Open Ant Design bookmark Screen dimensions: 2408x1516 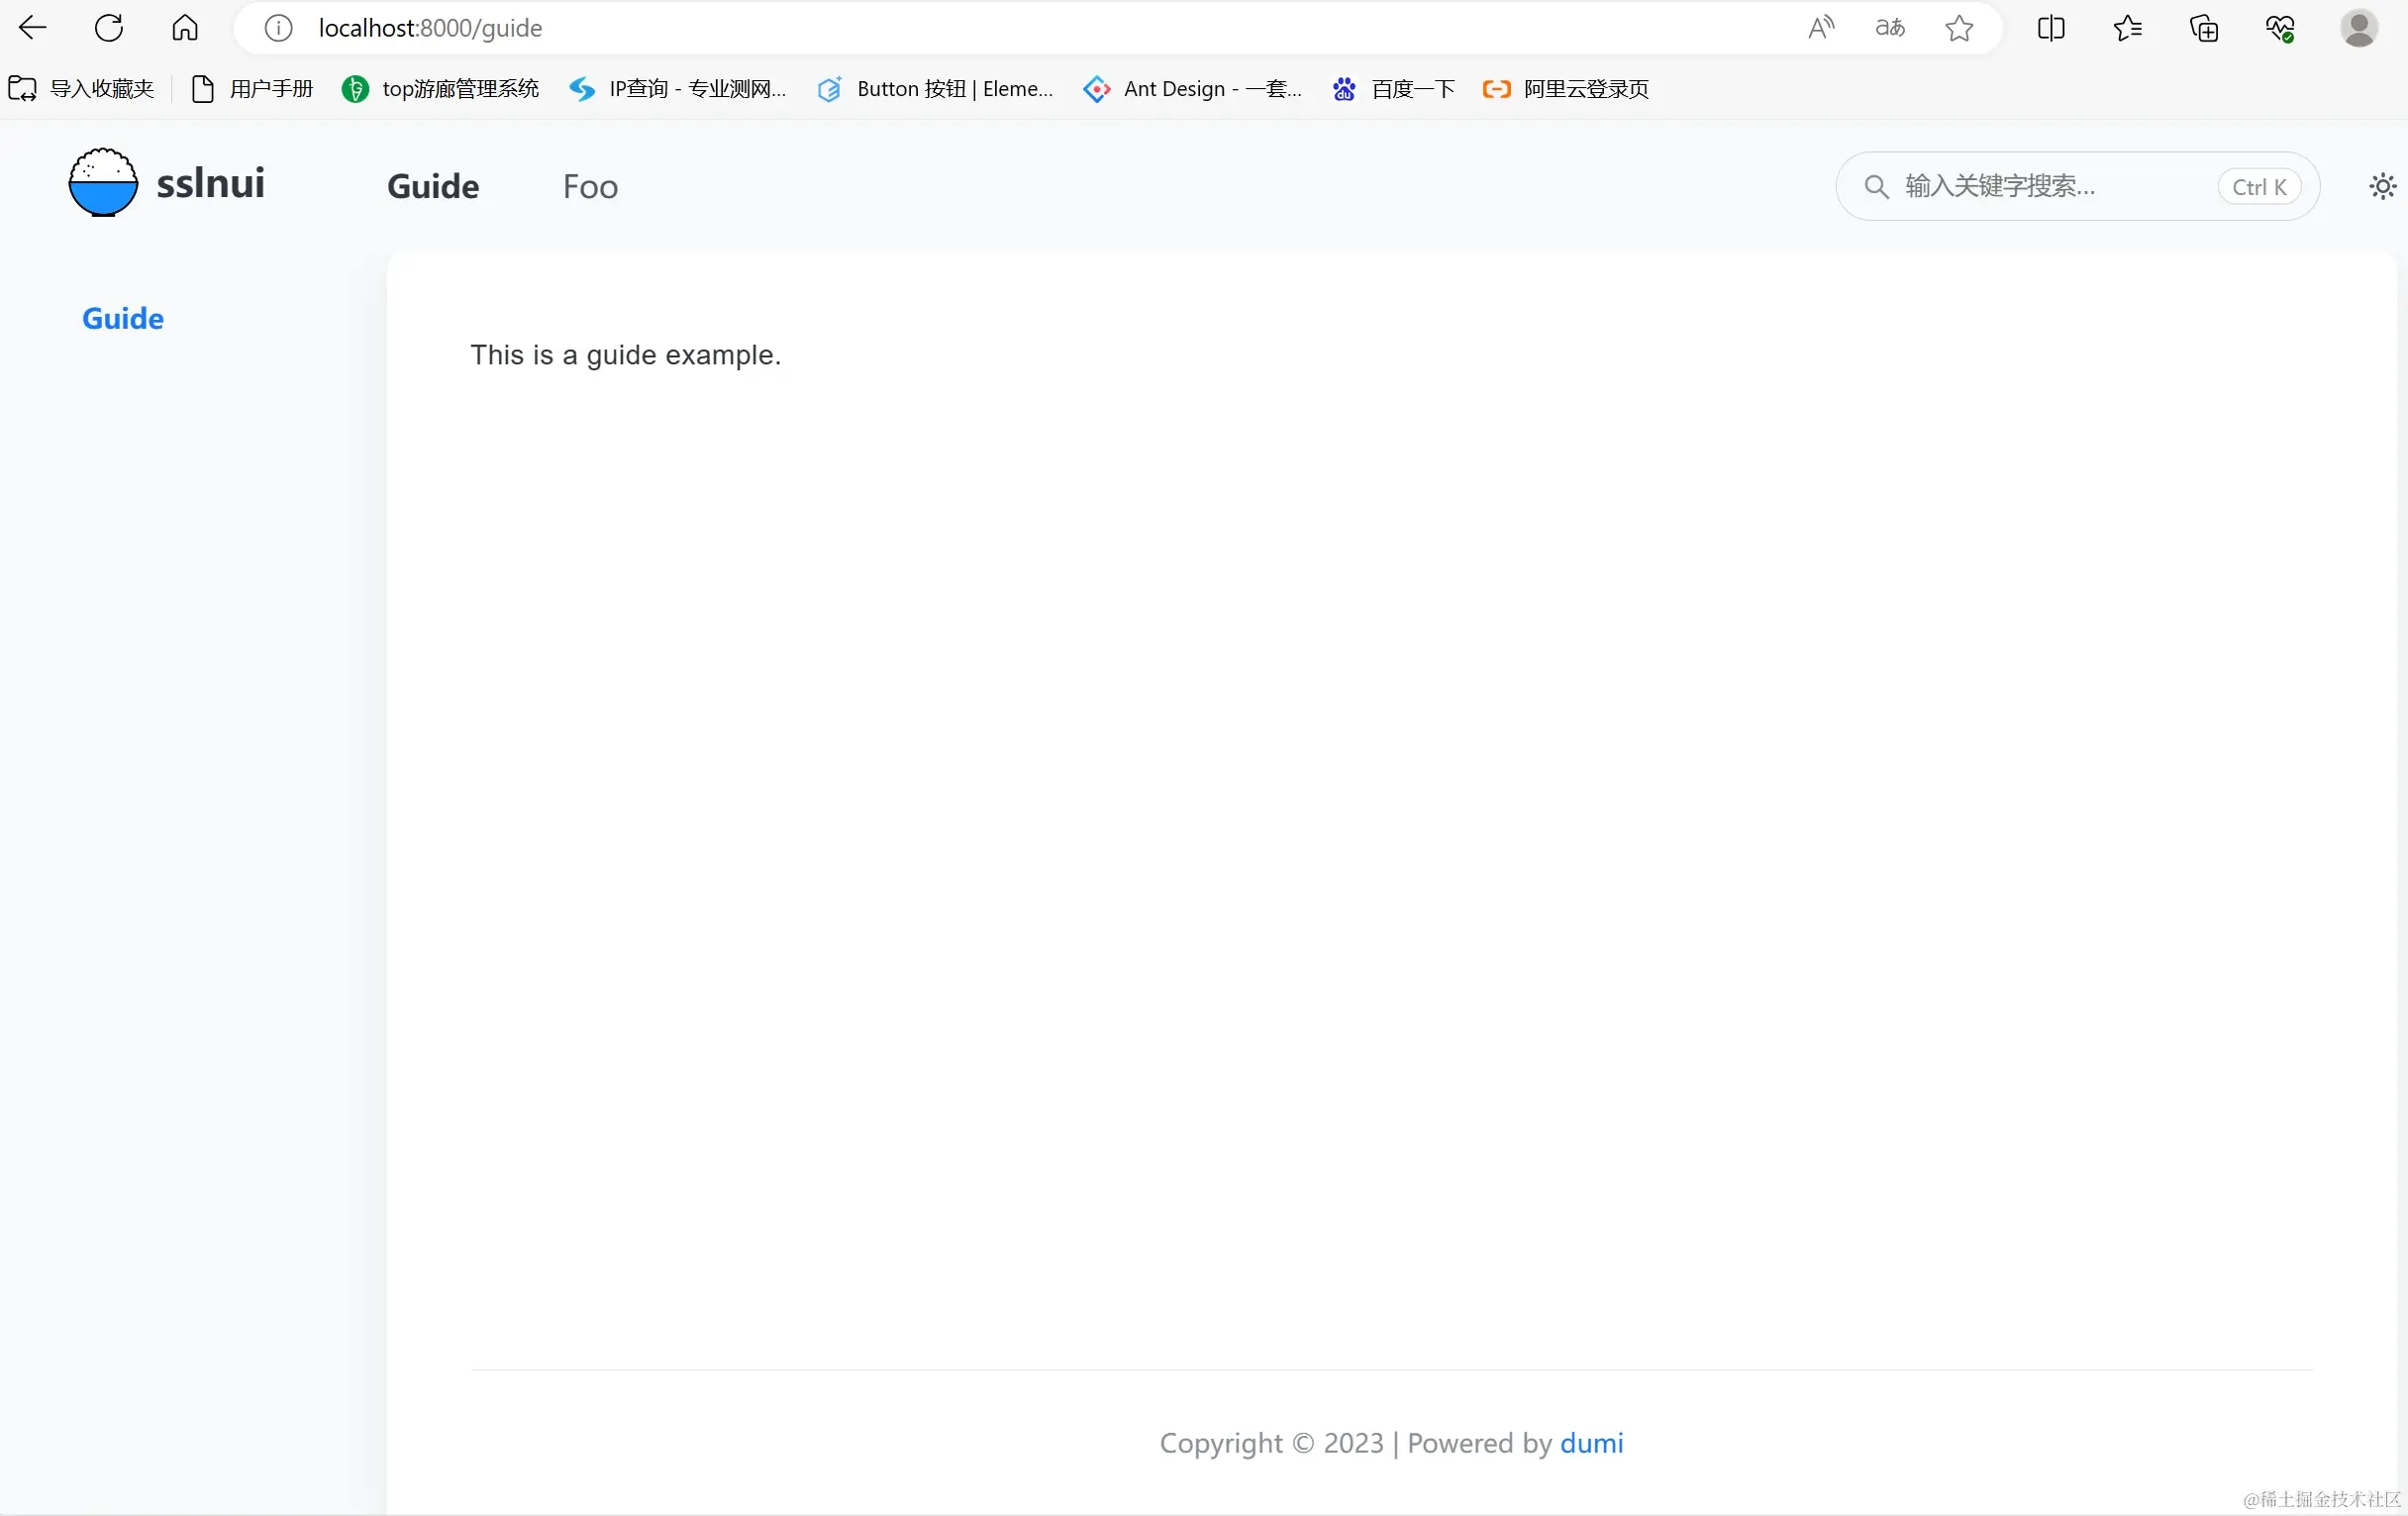(x=1193, y=89)
